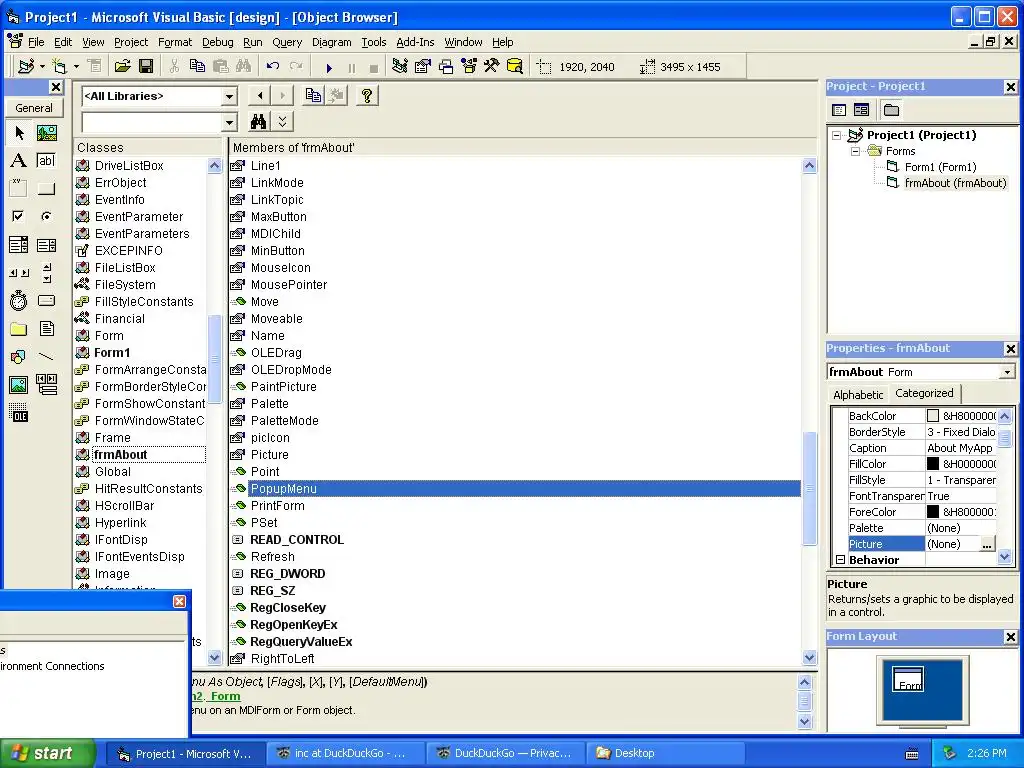Select the Line control in the toolbox
1024x768 pixels.
[46, 357]
